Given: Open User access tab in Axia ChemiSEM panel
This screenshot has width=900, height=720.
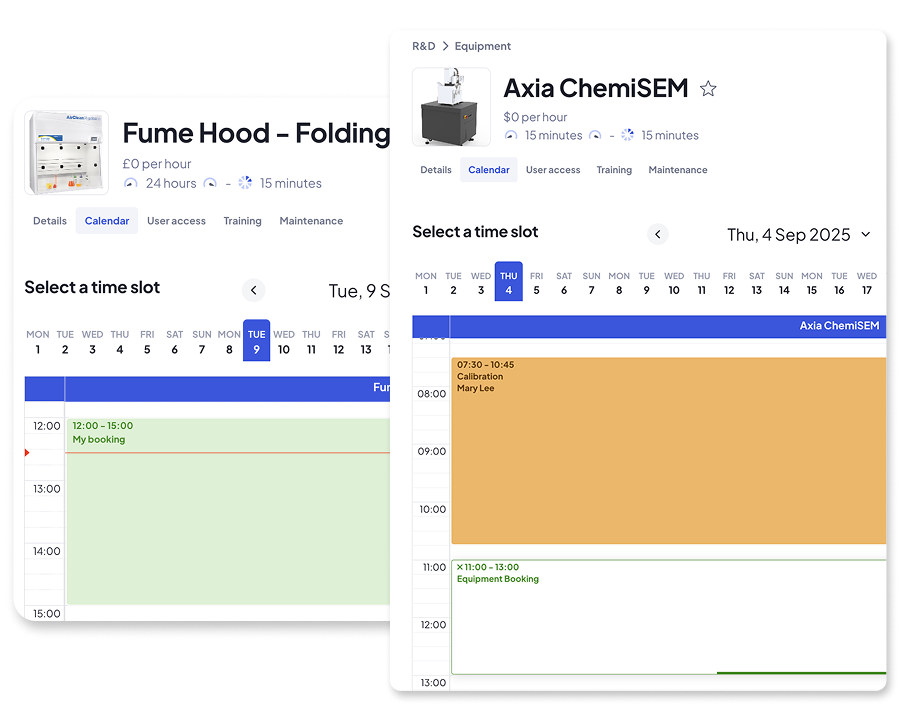Looking at the screenshot, I should coord(553,170).
